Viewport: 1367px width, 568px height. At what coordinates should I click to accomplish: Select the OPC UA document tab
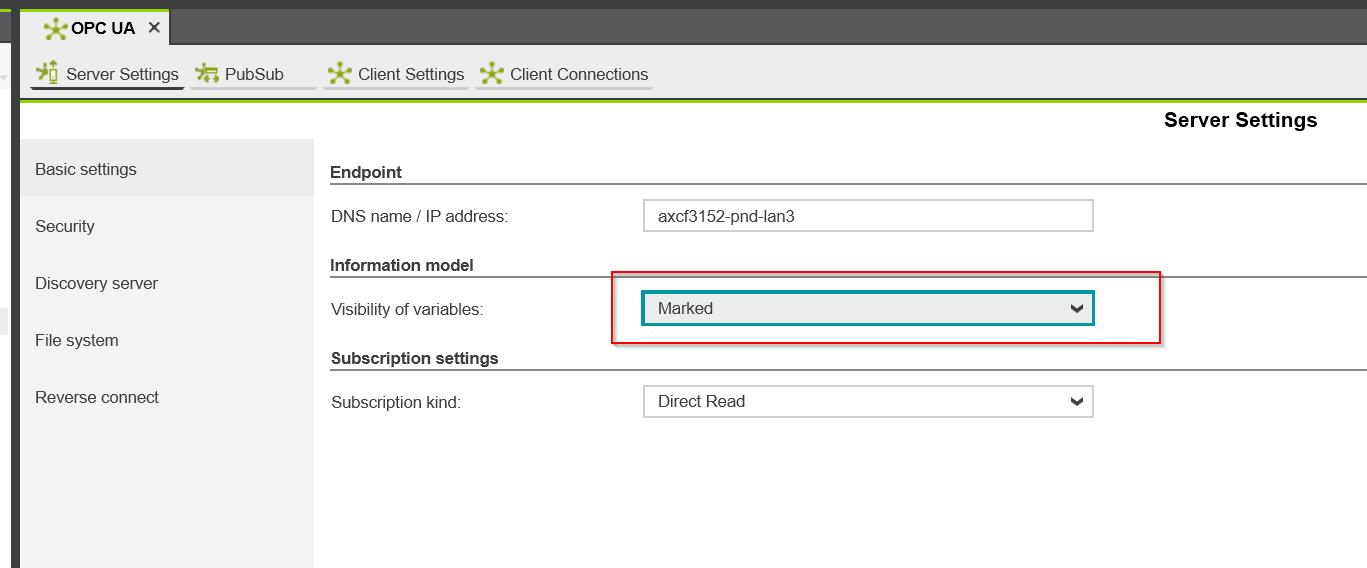(95, 27)
